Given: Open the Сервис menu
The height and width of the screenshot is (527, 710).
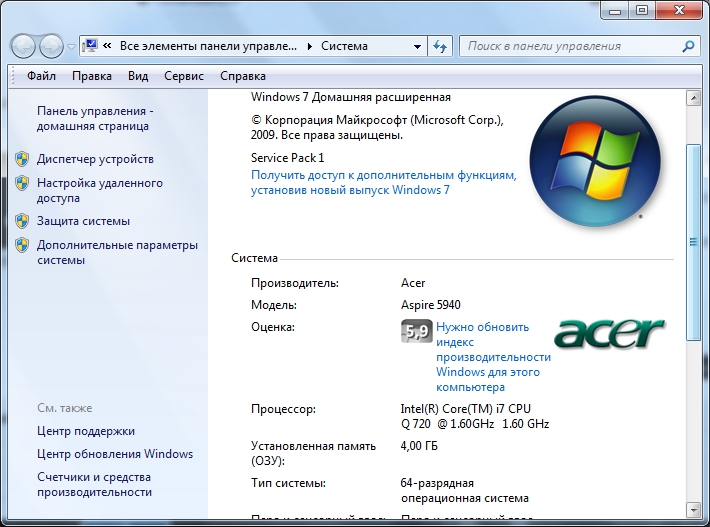Looking at the screenshot, I should point(184,76).
